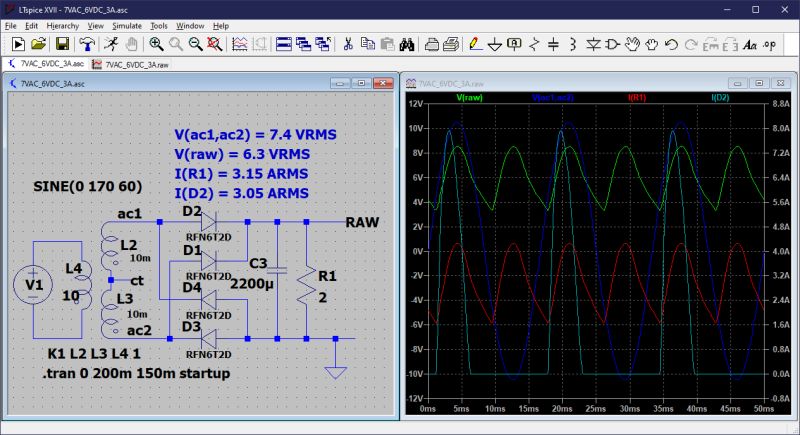Click the 50ms time axis label
The width and height of the screenshot is (800, 435).
[764, 408]
